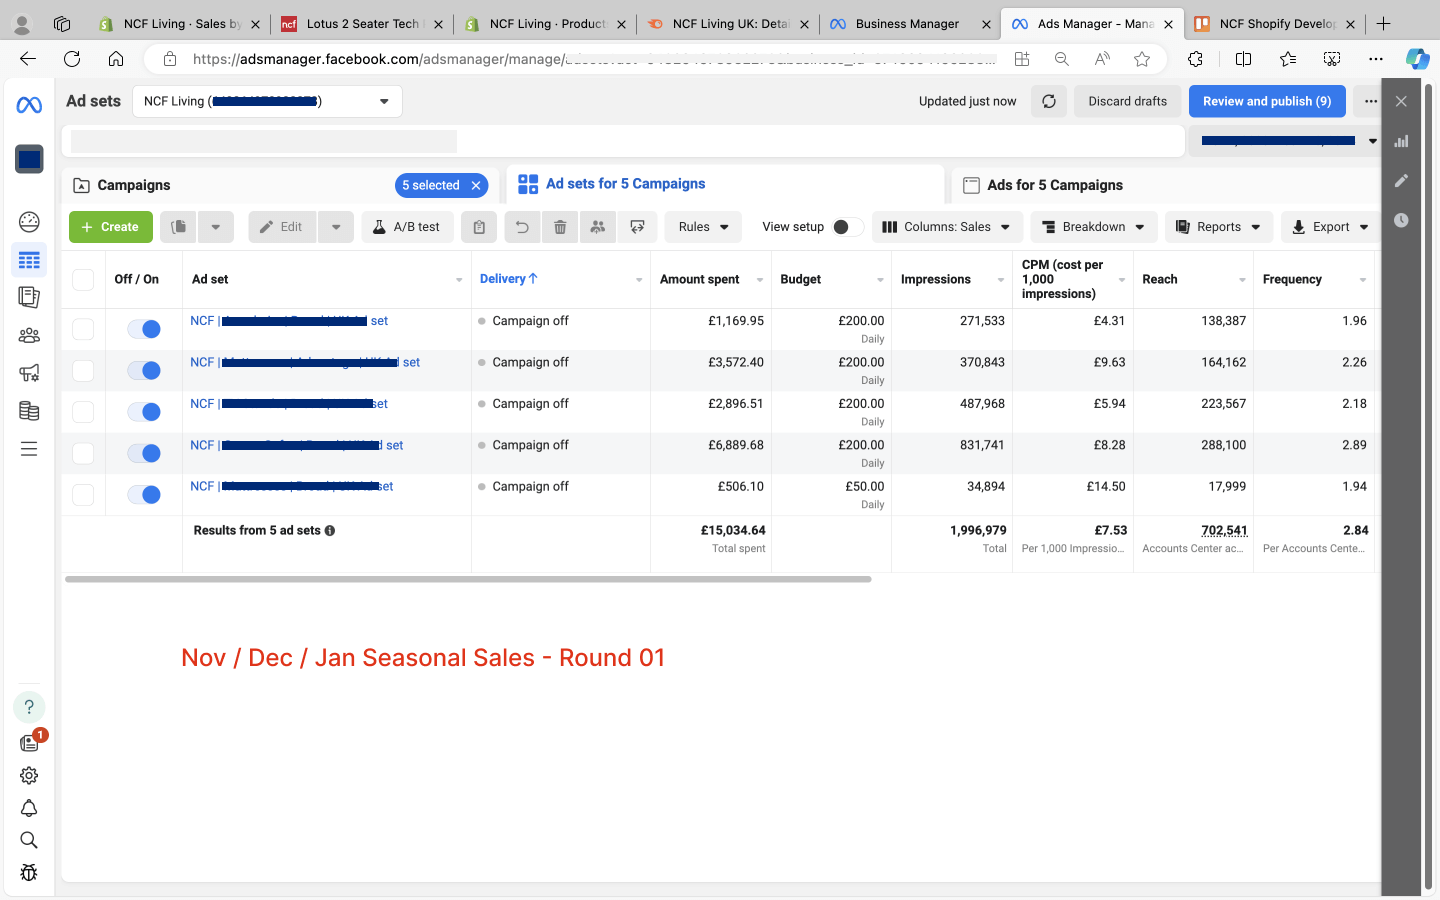Switch to Business Manager browser tab
The width and height of the screenshot is (1440, 900).
[908, 23]
